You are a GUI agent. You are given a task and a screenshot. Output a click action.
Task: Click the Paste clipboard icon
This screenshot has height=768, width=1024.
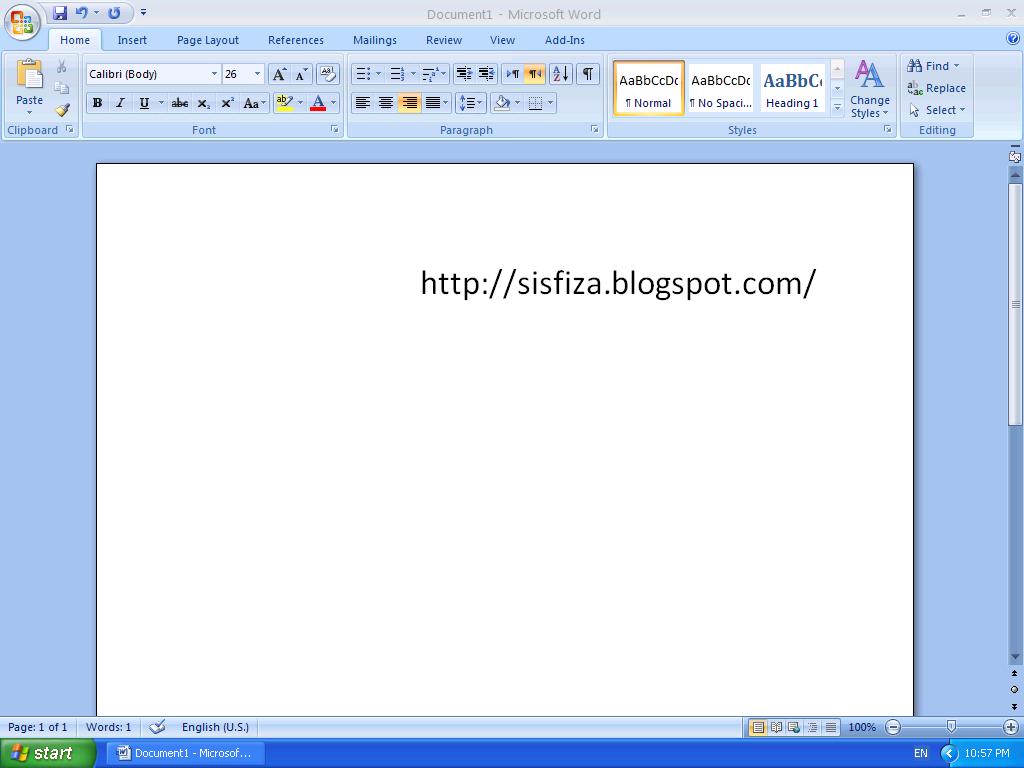(29, 74)
